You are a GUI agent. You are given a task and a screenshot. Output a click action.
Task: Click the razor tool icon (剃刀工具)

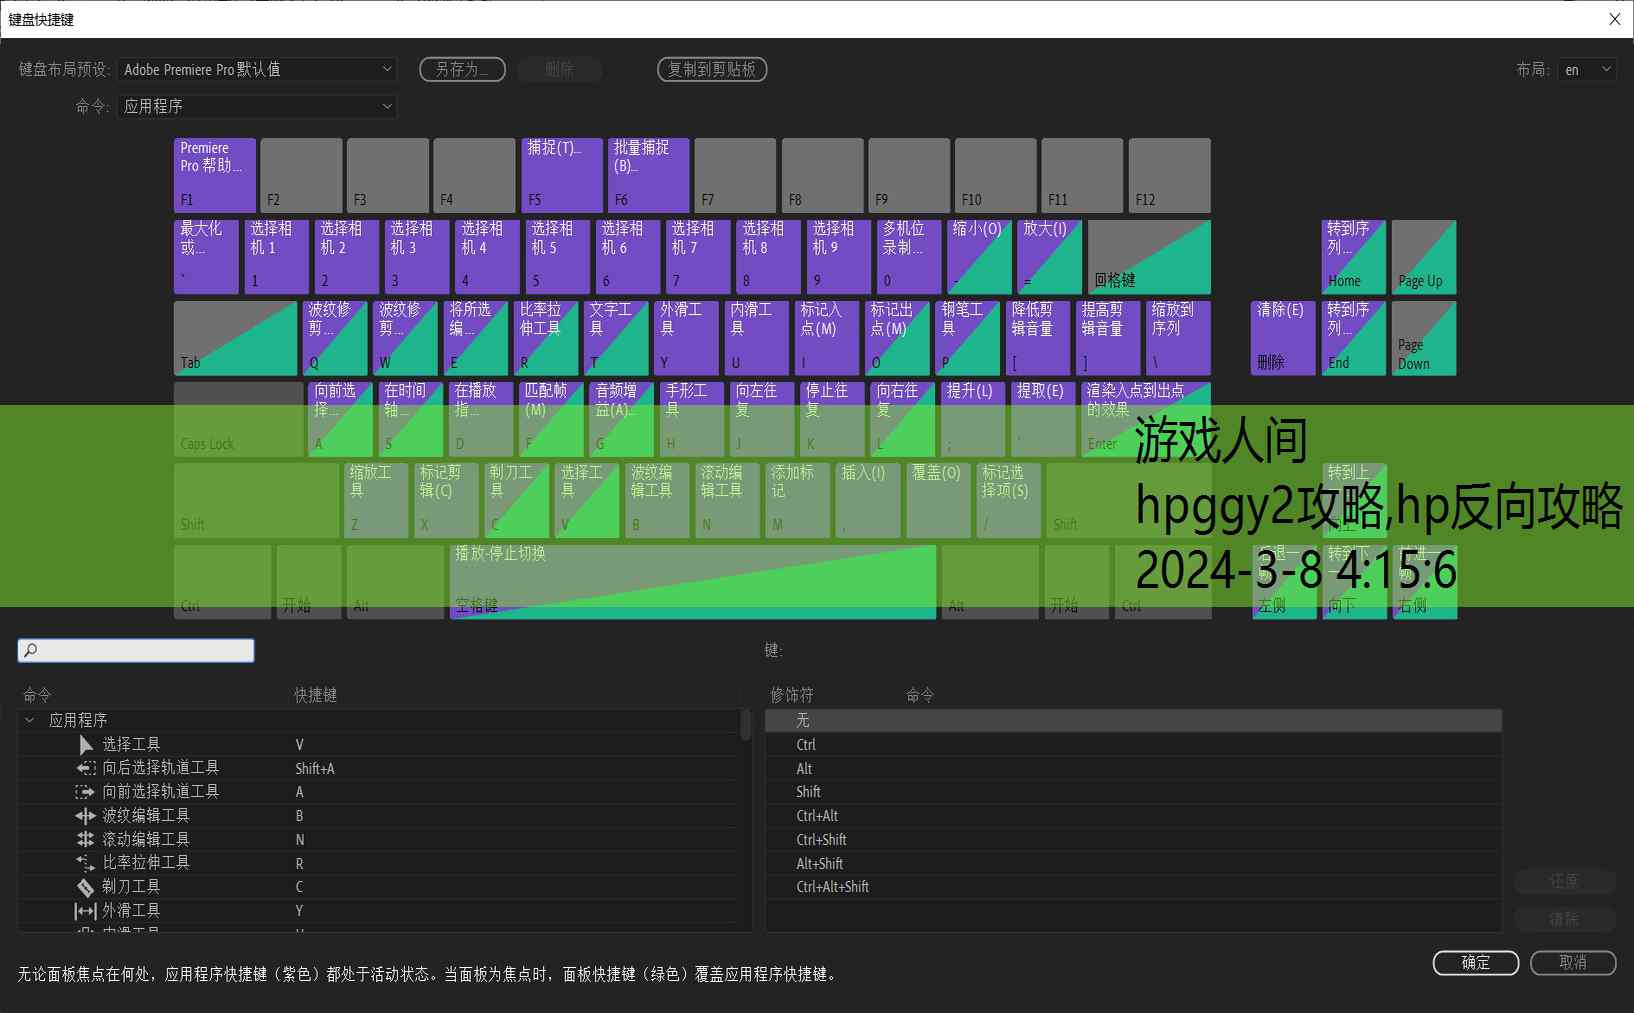(85, 886)
